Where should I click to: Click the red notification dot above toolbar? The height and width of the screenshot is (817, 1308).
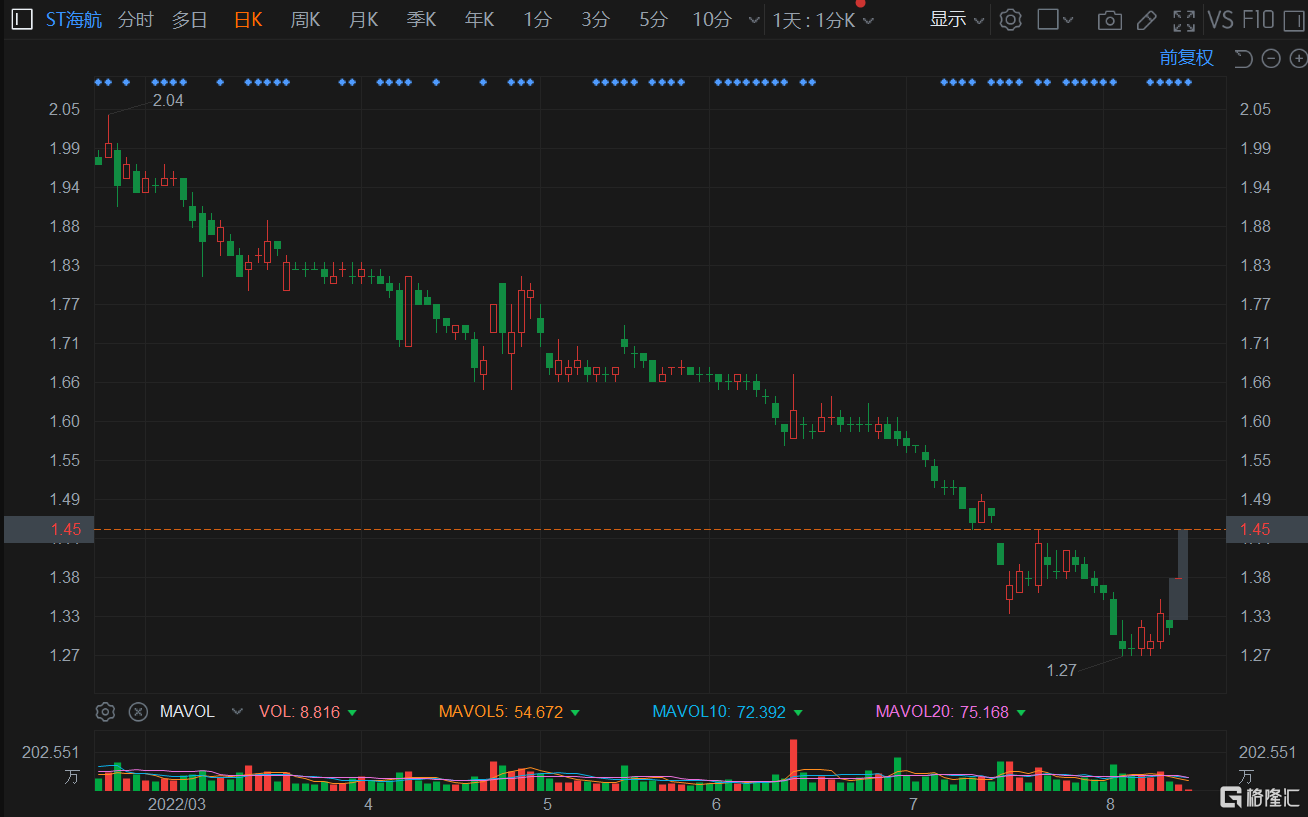click(860, 3)
